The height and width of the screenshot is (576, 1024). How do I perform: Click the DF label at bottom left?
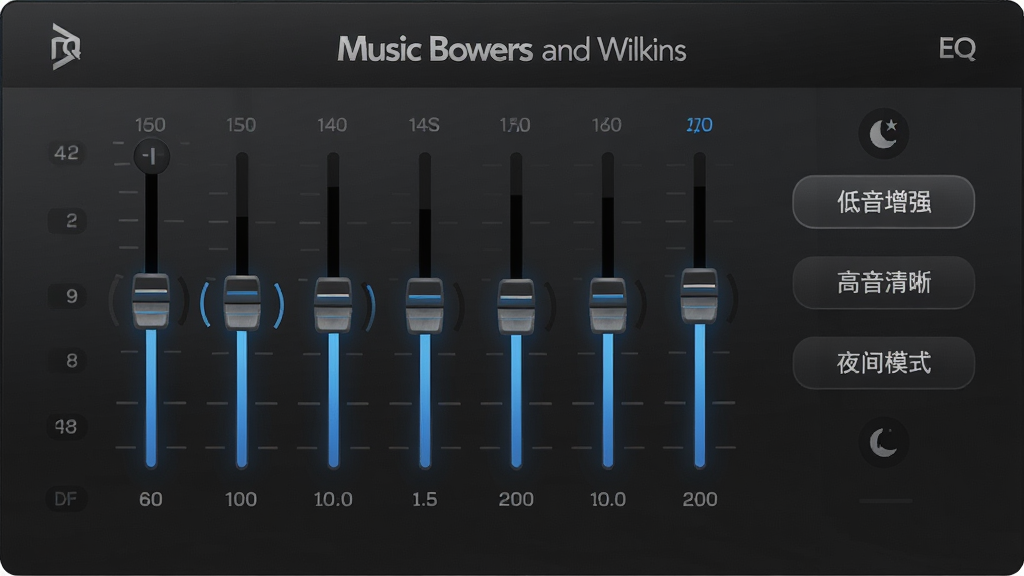point(65,500)
